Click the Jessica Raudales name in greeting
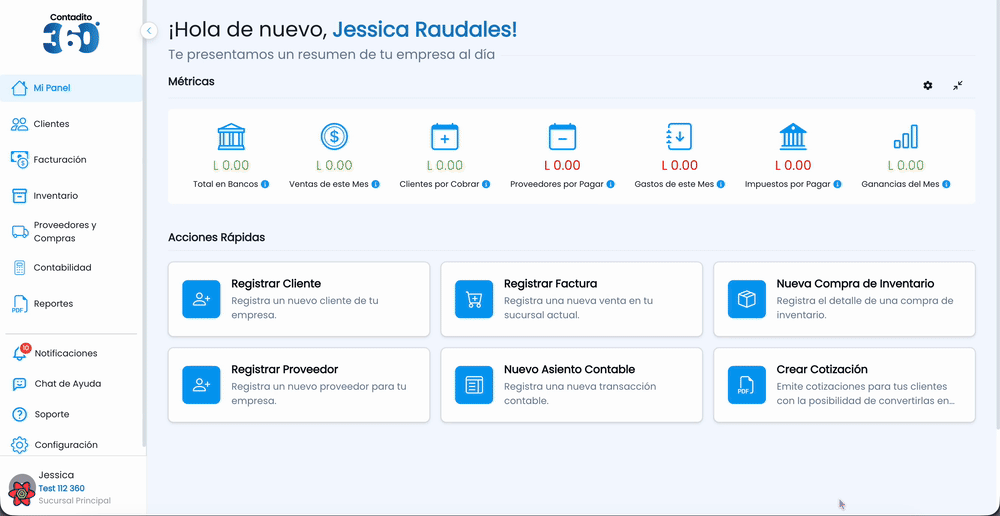The height and width of the screenshot is (516, 1000). pos(425,29)
